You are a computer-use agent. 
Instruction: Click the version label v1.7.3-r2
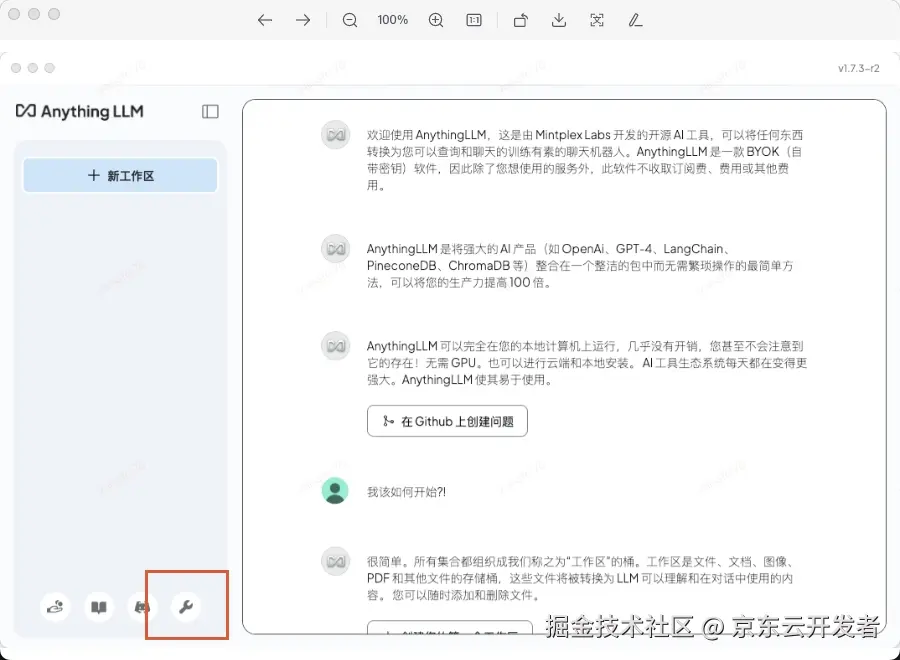[x=858, y=68]
